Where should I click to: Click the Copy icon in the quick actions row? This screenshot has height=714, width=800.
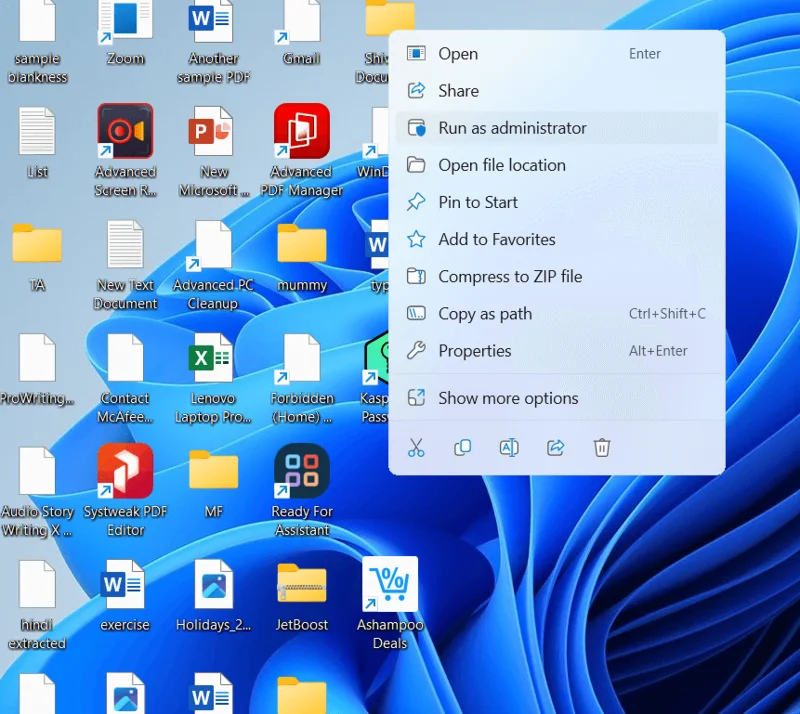(463, 448)
